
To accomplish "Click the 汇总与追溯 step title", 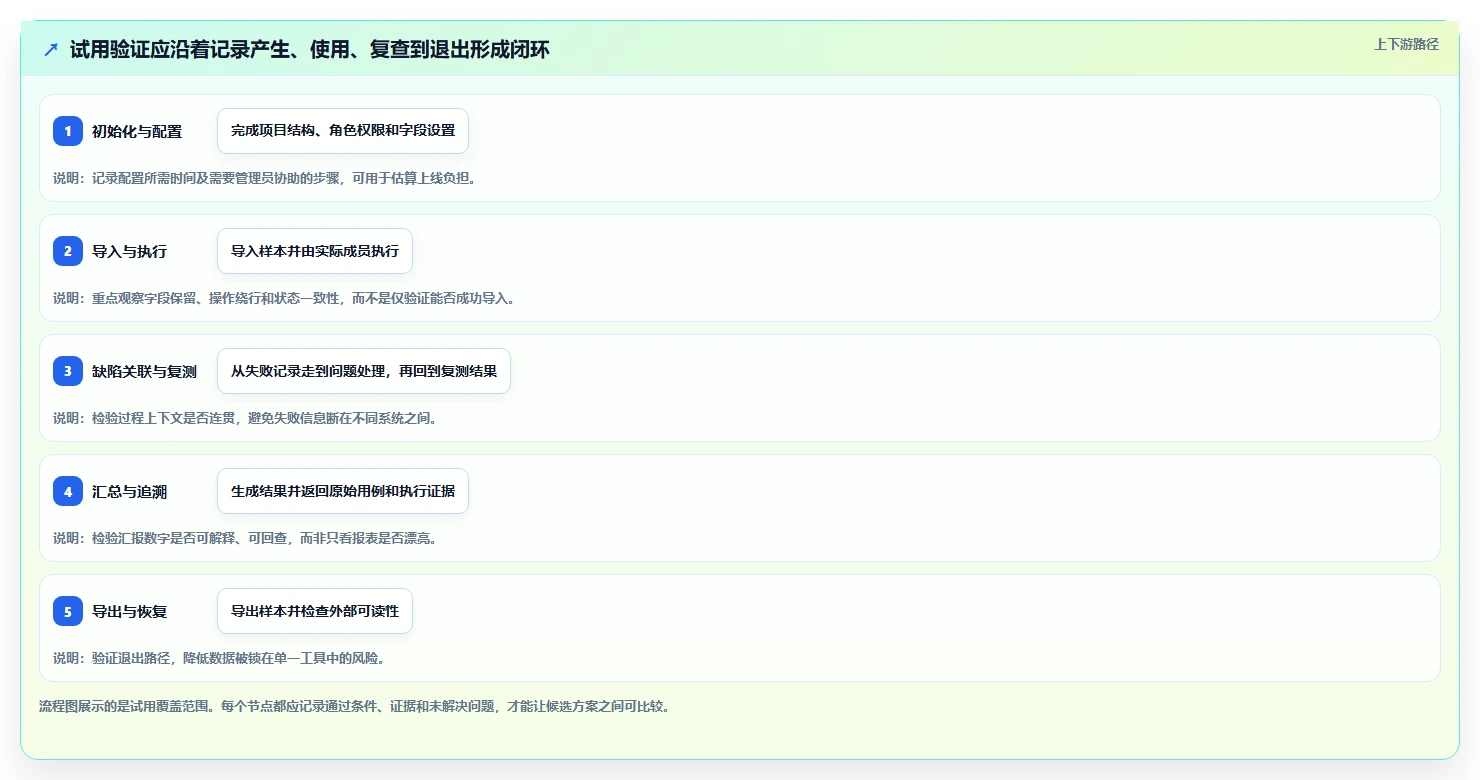I will coord(129,491).
